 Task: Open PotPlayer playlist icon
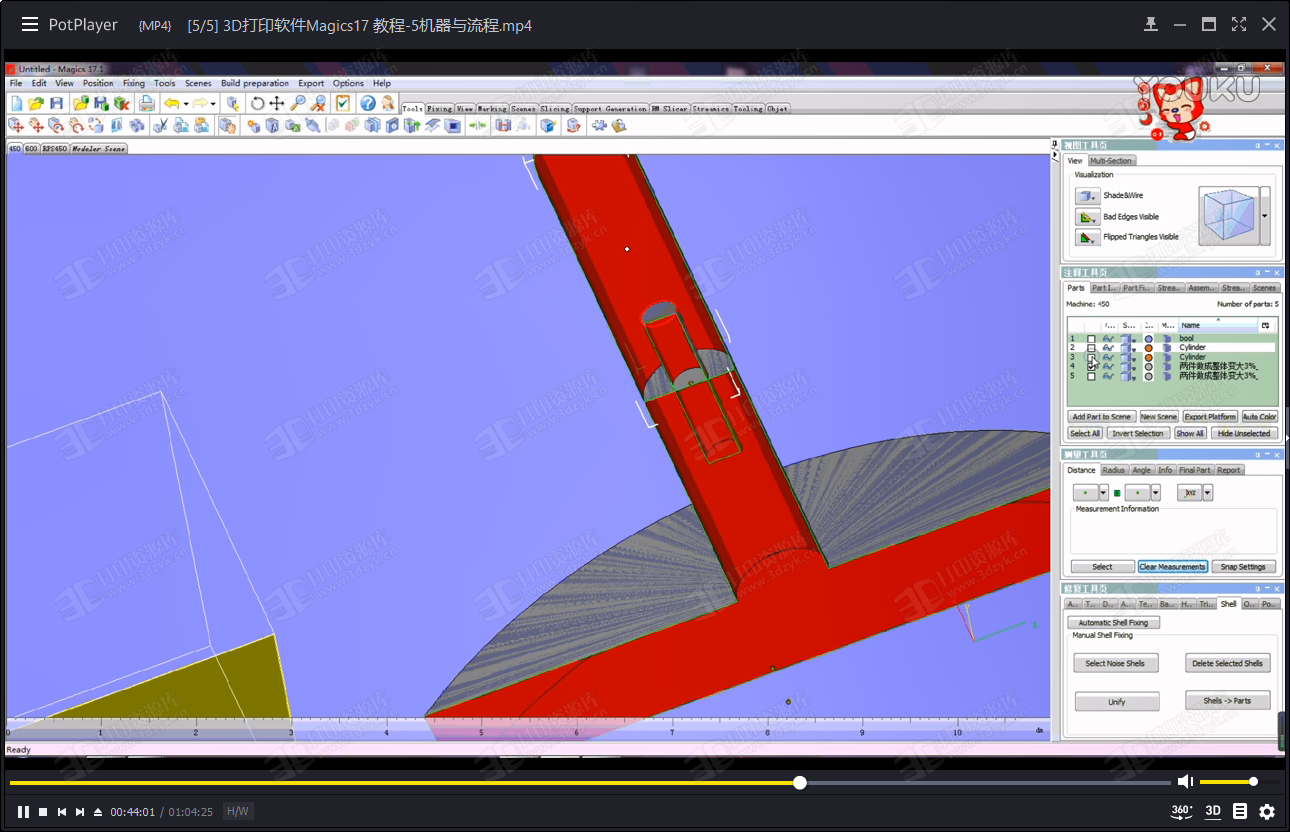[1240, 811]
